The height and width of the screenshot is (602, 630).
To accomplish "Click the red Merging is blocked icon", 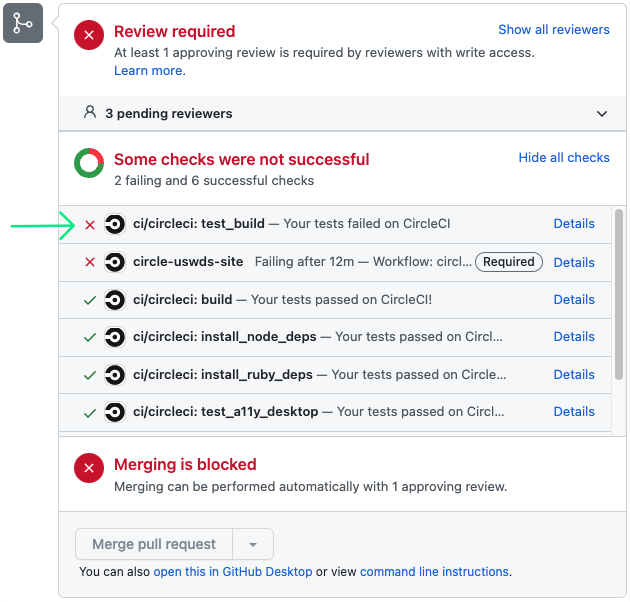I will point(89,468).
